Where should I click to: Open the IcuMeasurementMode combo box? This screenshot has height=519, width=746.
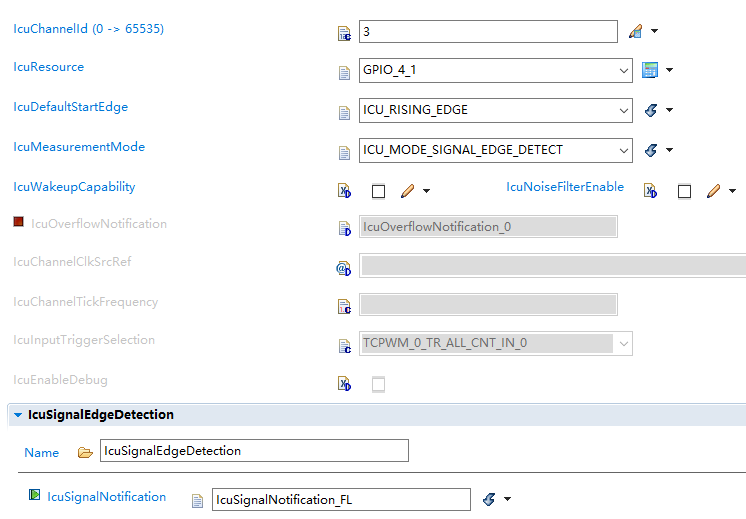(495, 150)
